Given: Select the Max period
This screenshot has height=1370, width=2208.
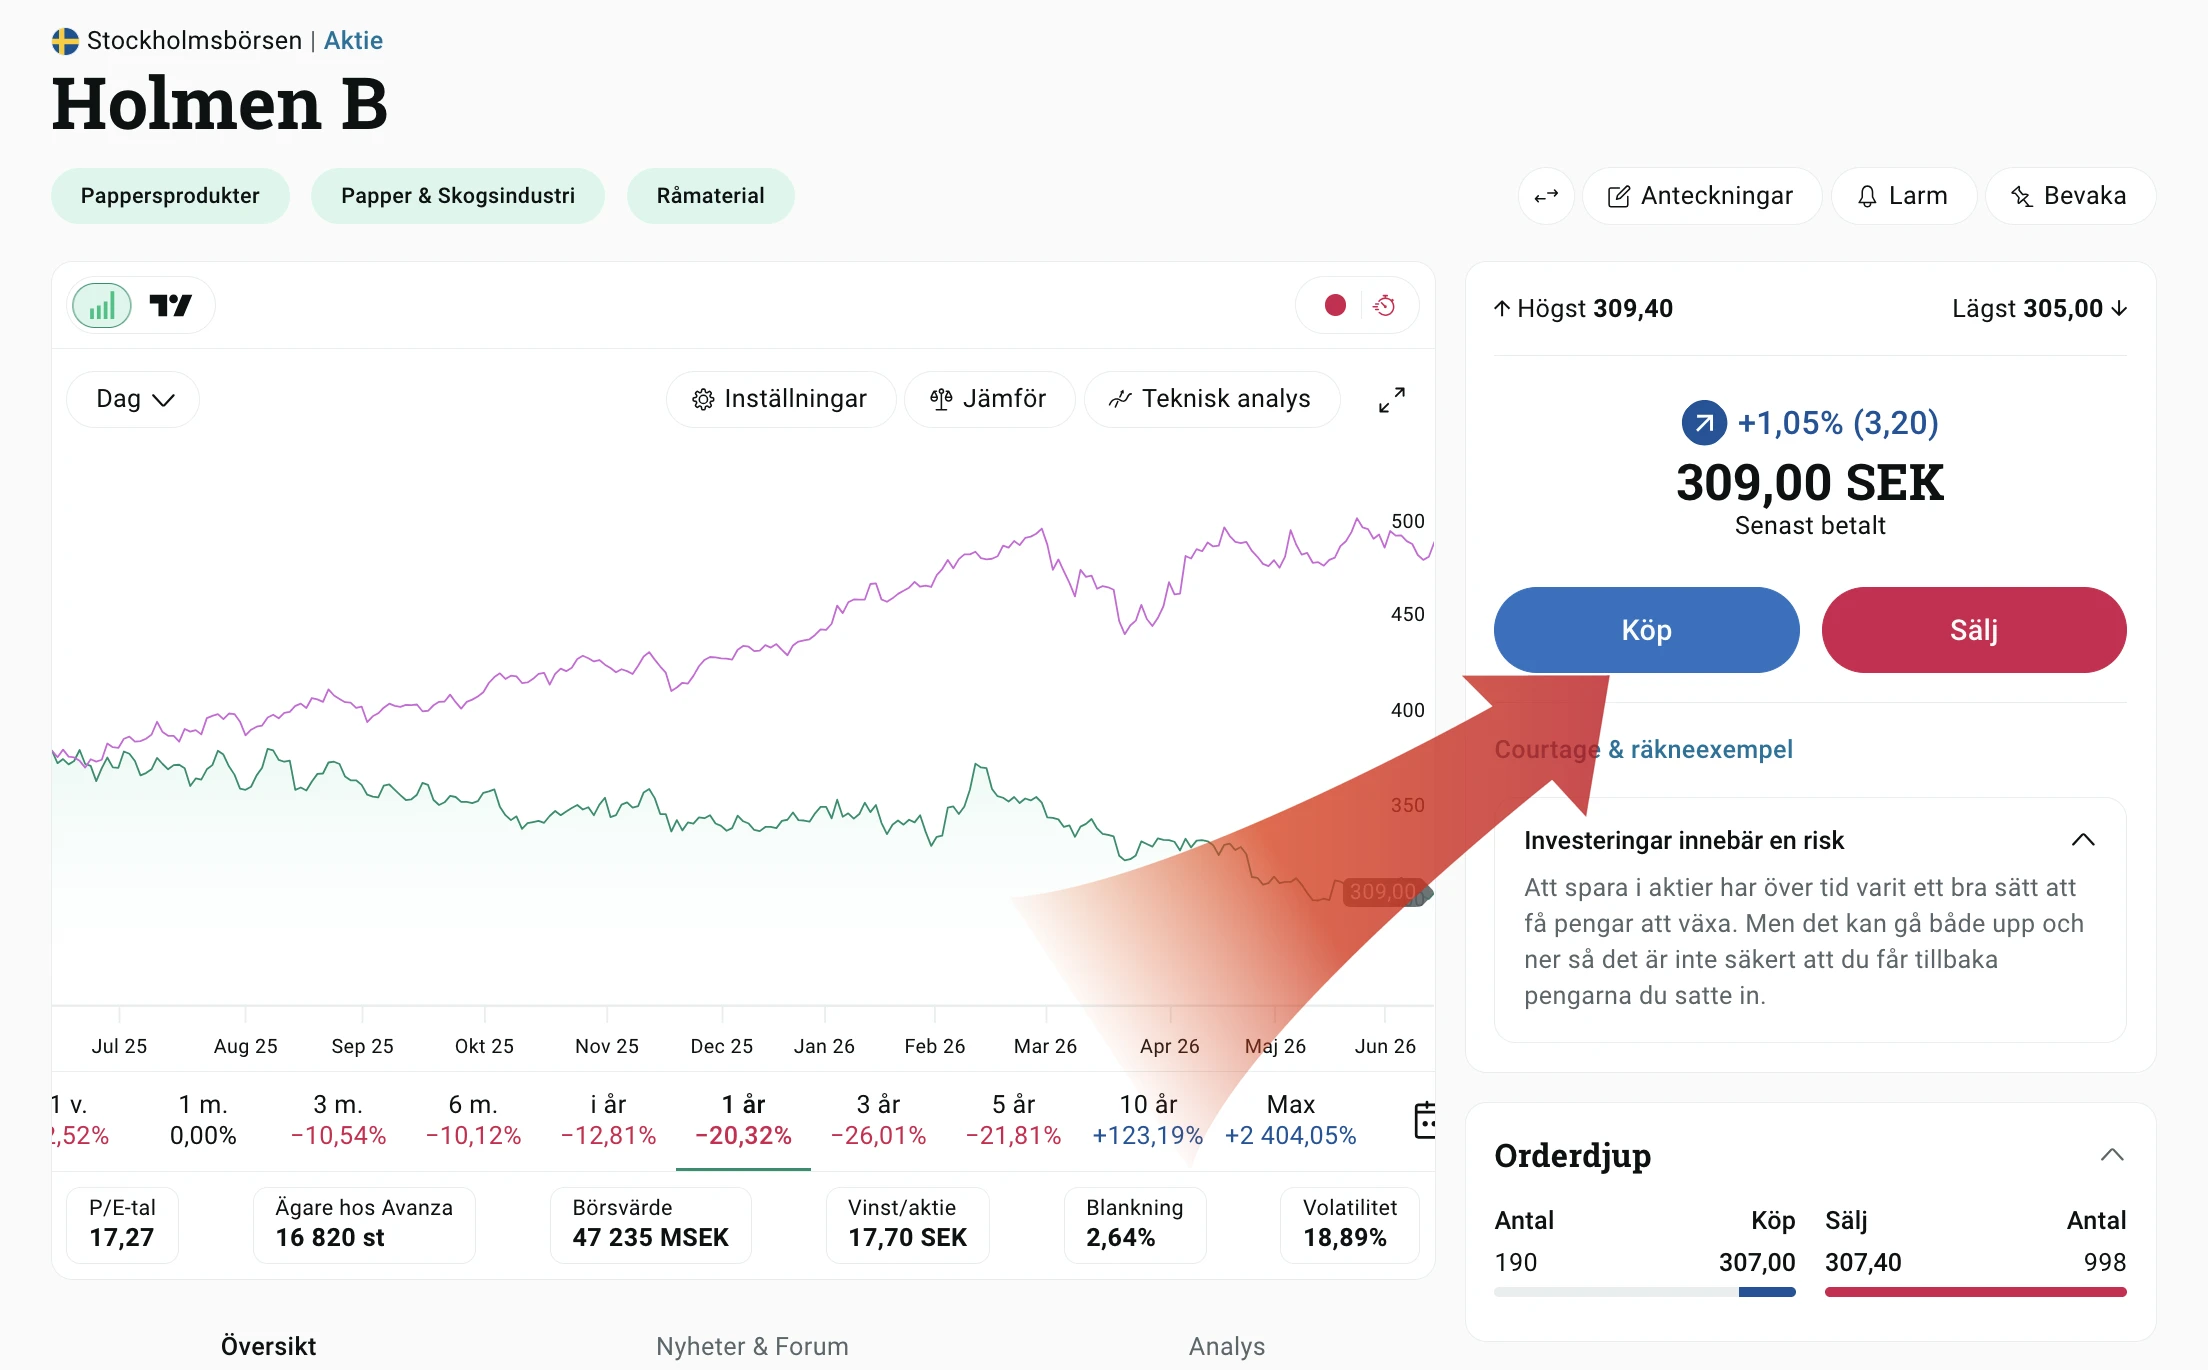Looking at the screenshot, I should tap(1290, 1120).
